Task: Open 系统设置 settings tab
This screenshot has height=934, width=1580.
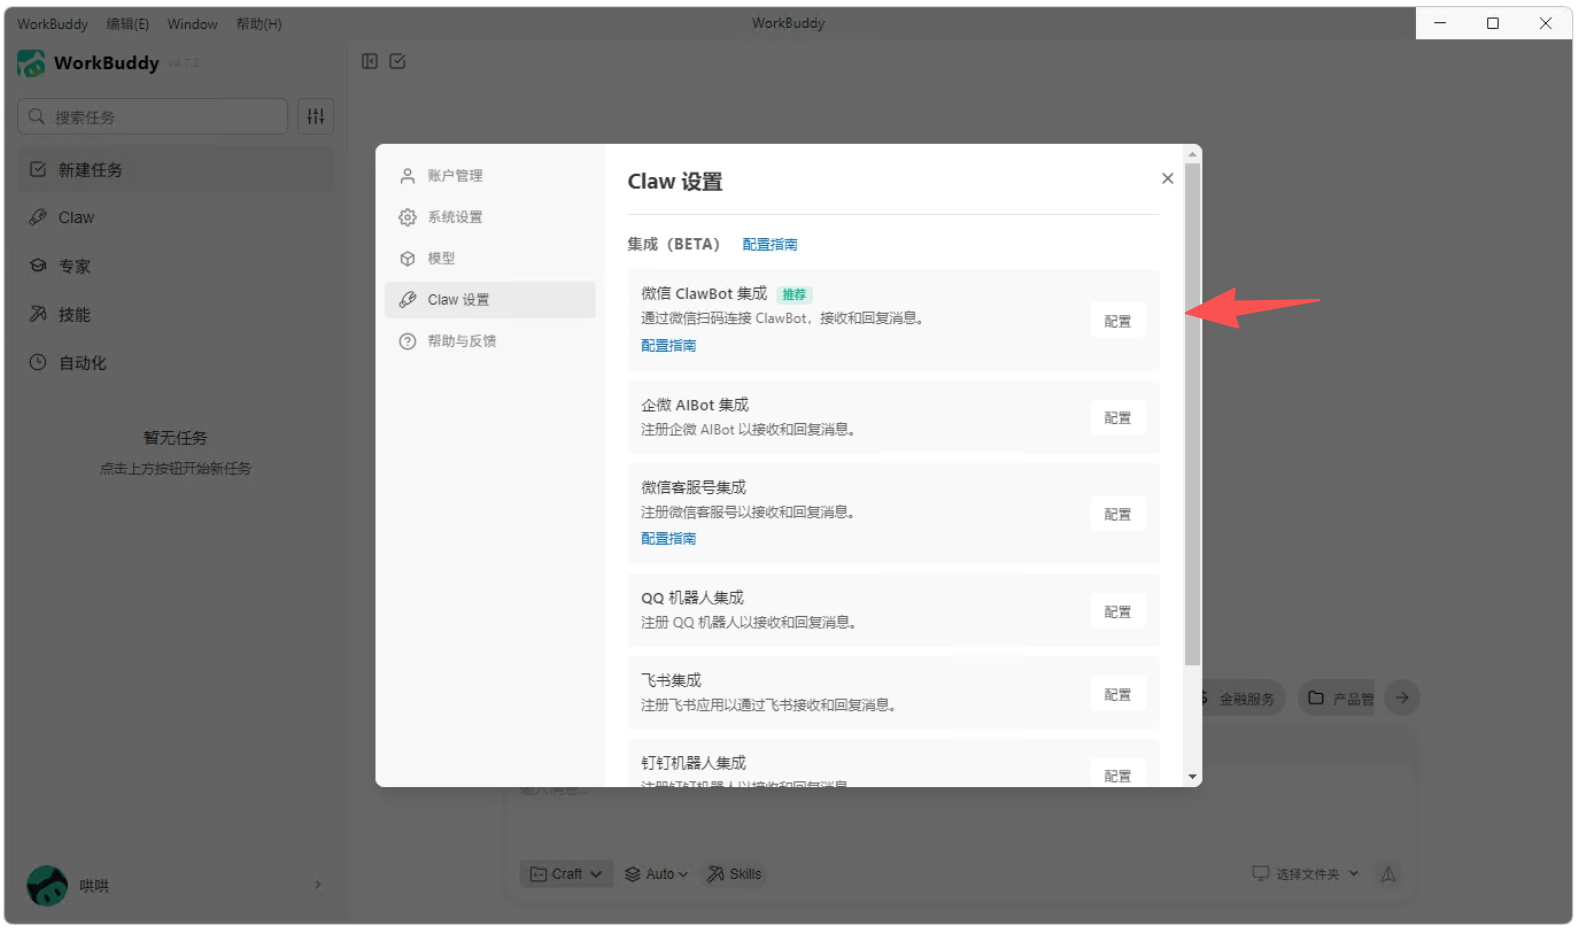Action: click(490, 217)
